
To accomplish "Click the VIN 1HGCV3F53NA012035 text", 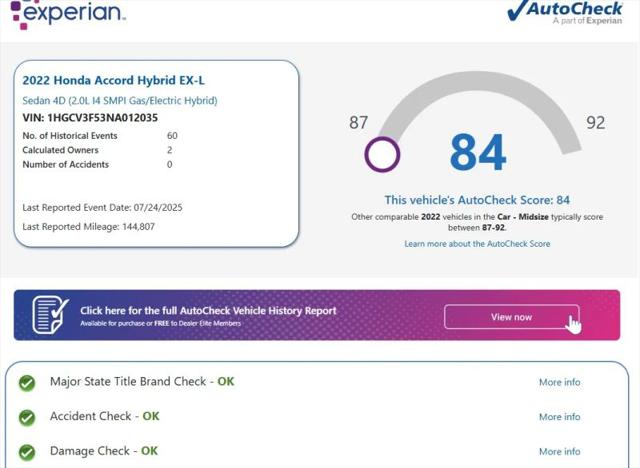I will [x=90, y=118].
